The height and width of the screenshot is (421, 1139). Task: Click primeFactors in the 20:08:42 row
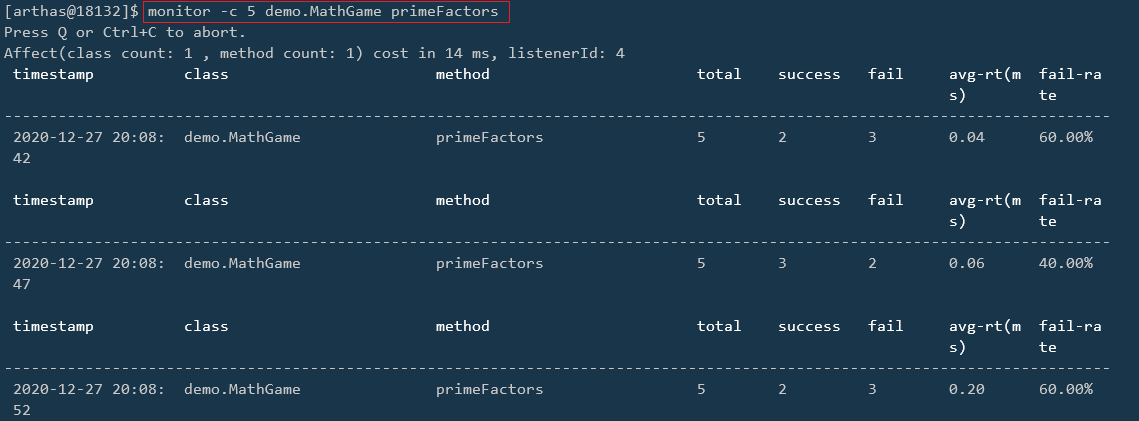[x=489, y=137]
